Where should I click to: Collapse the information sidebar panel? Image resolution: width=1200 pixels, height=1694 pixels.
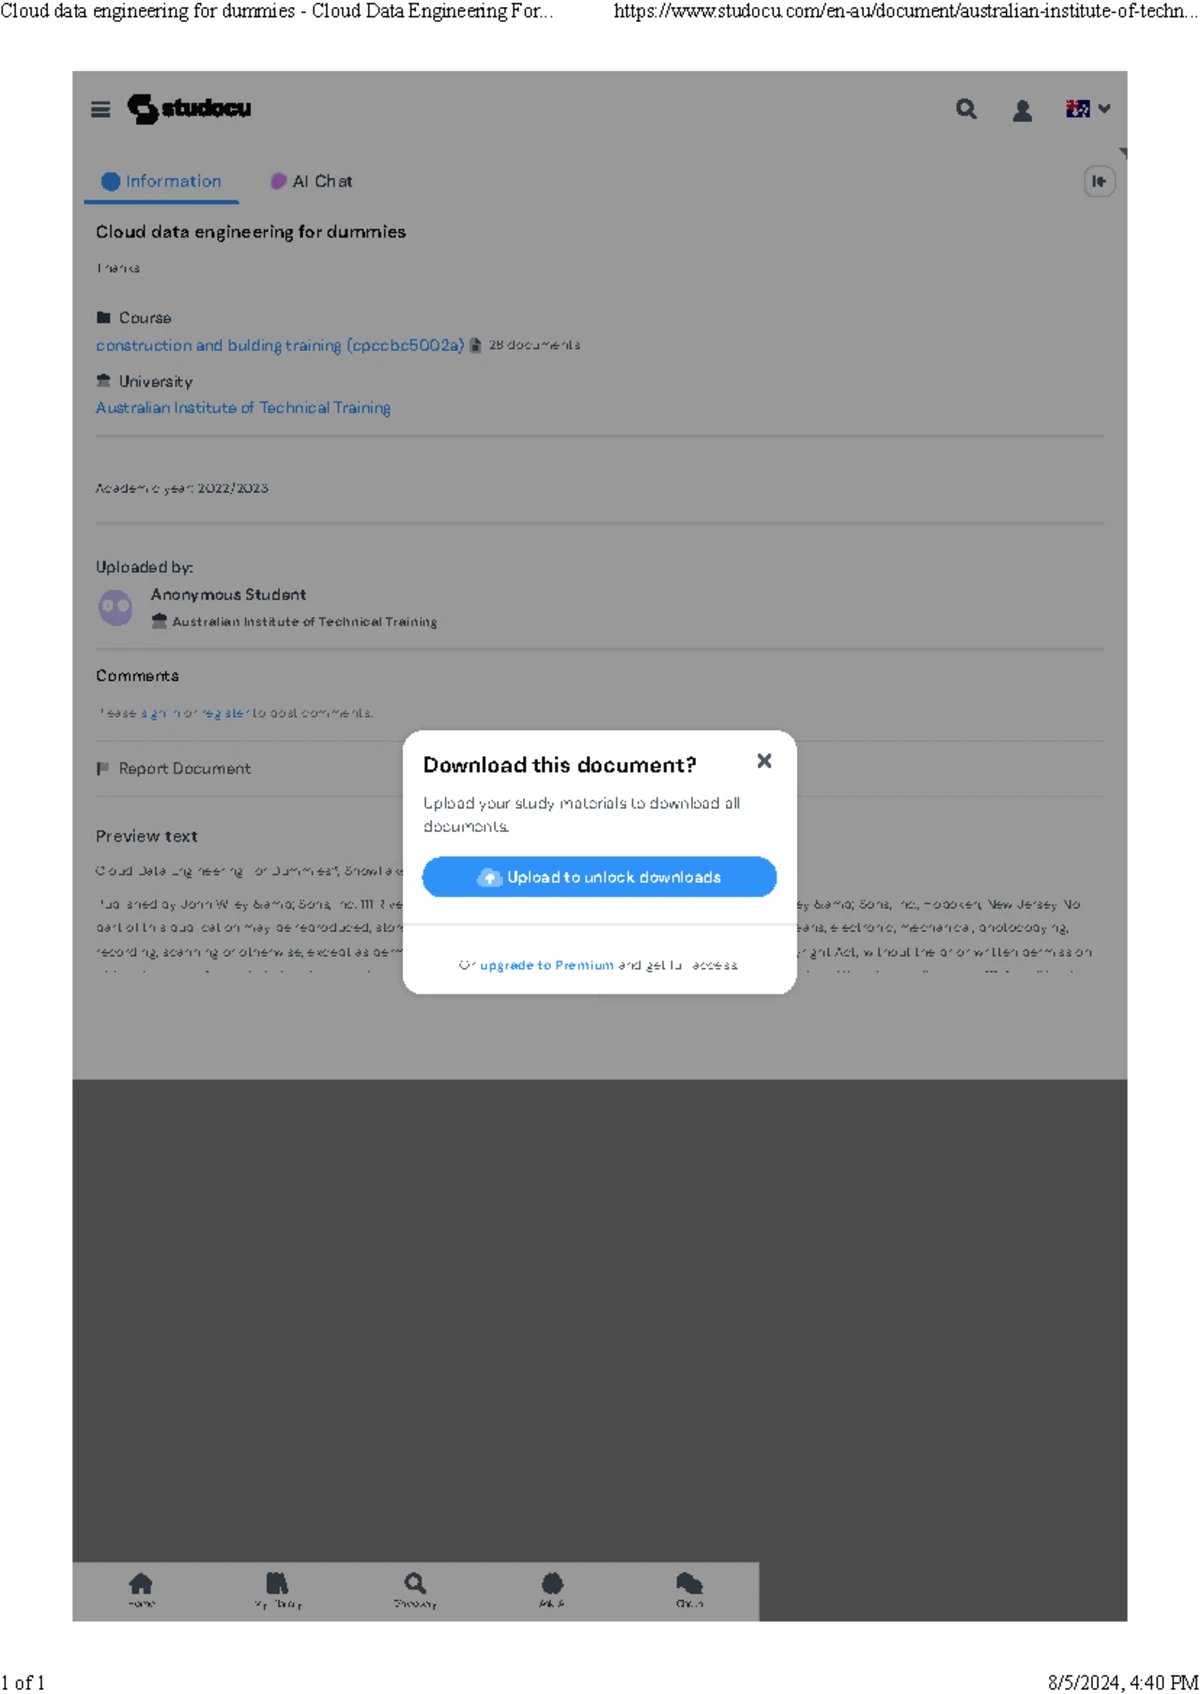(1099, 181)
